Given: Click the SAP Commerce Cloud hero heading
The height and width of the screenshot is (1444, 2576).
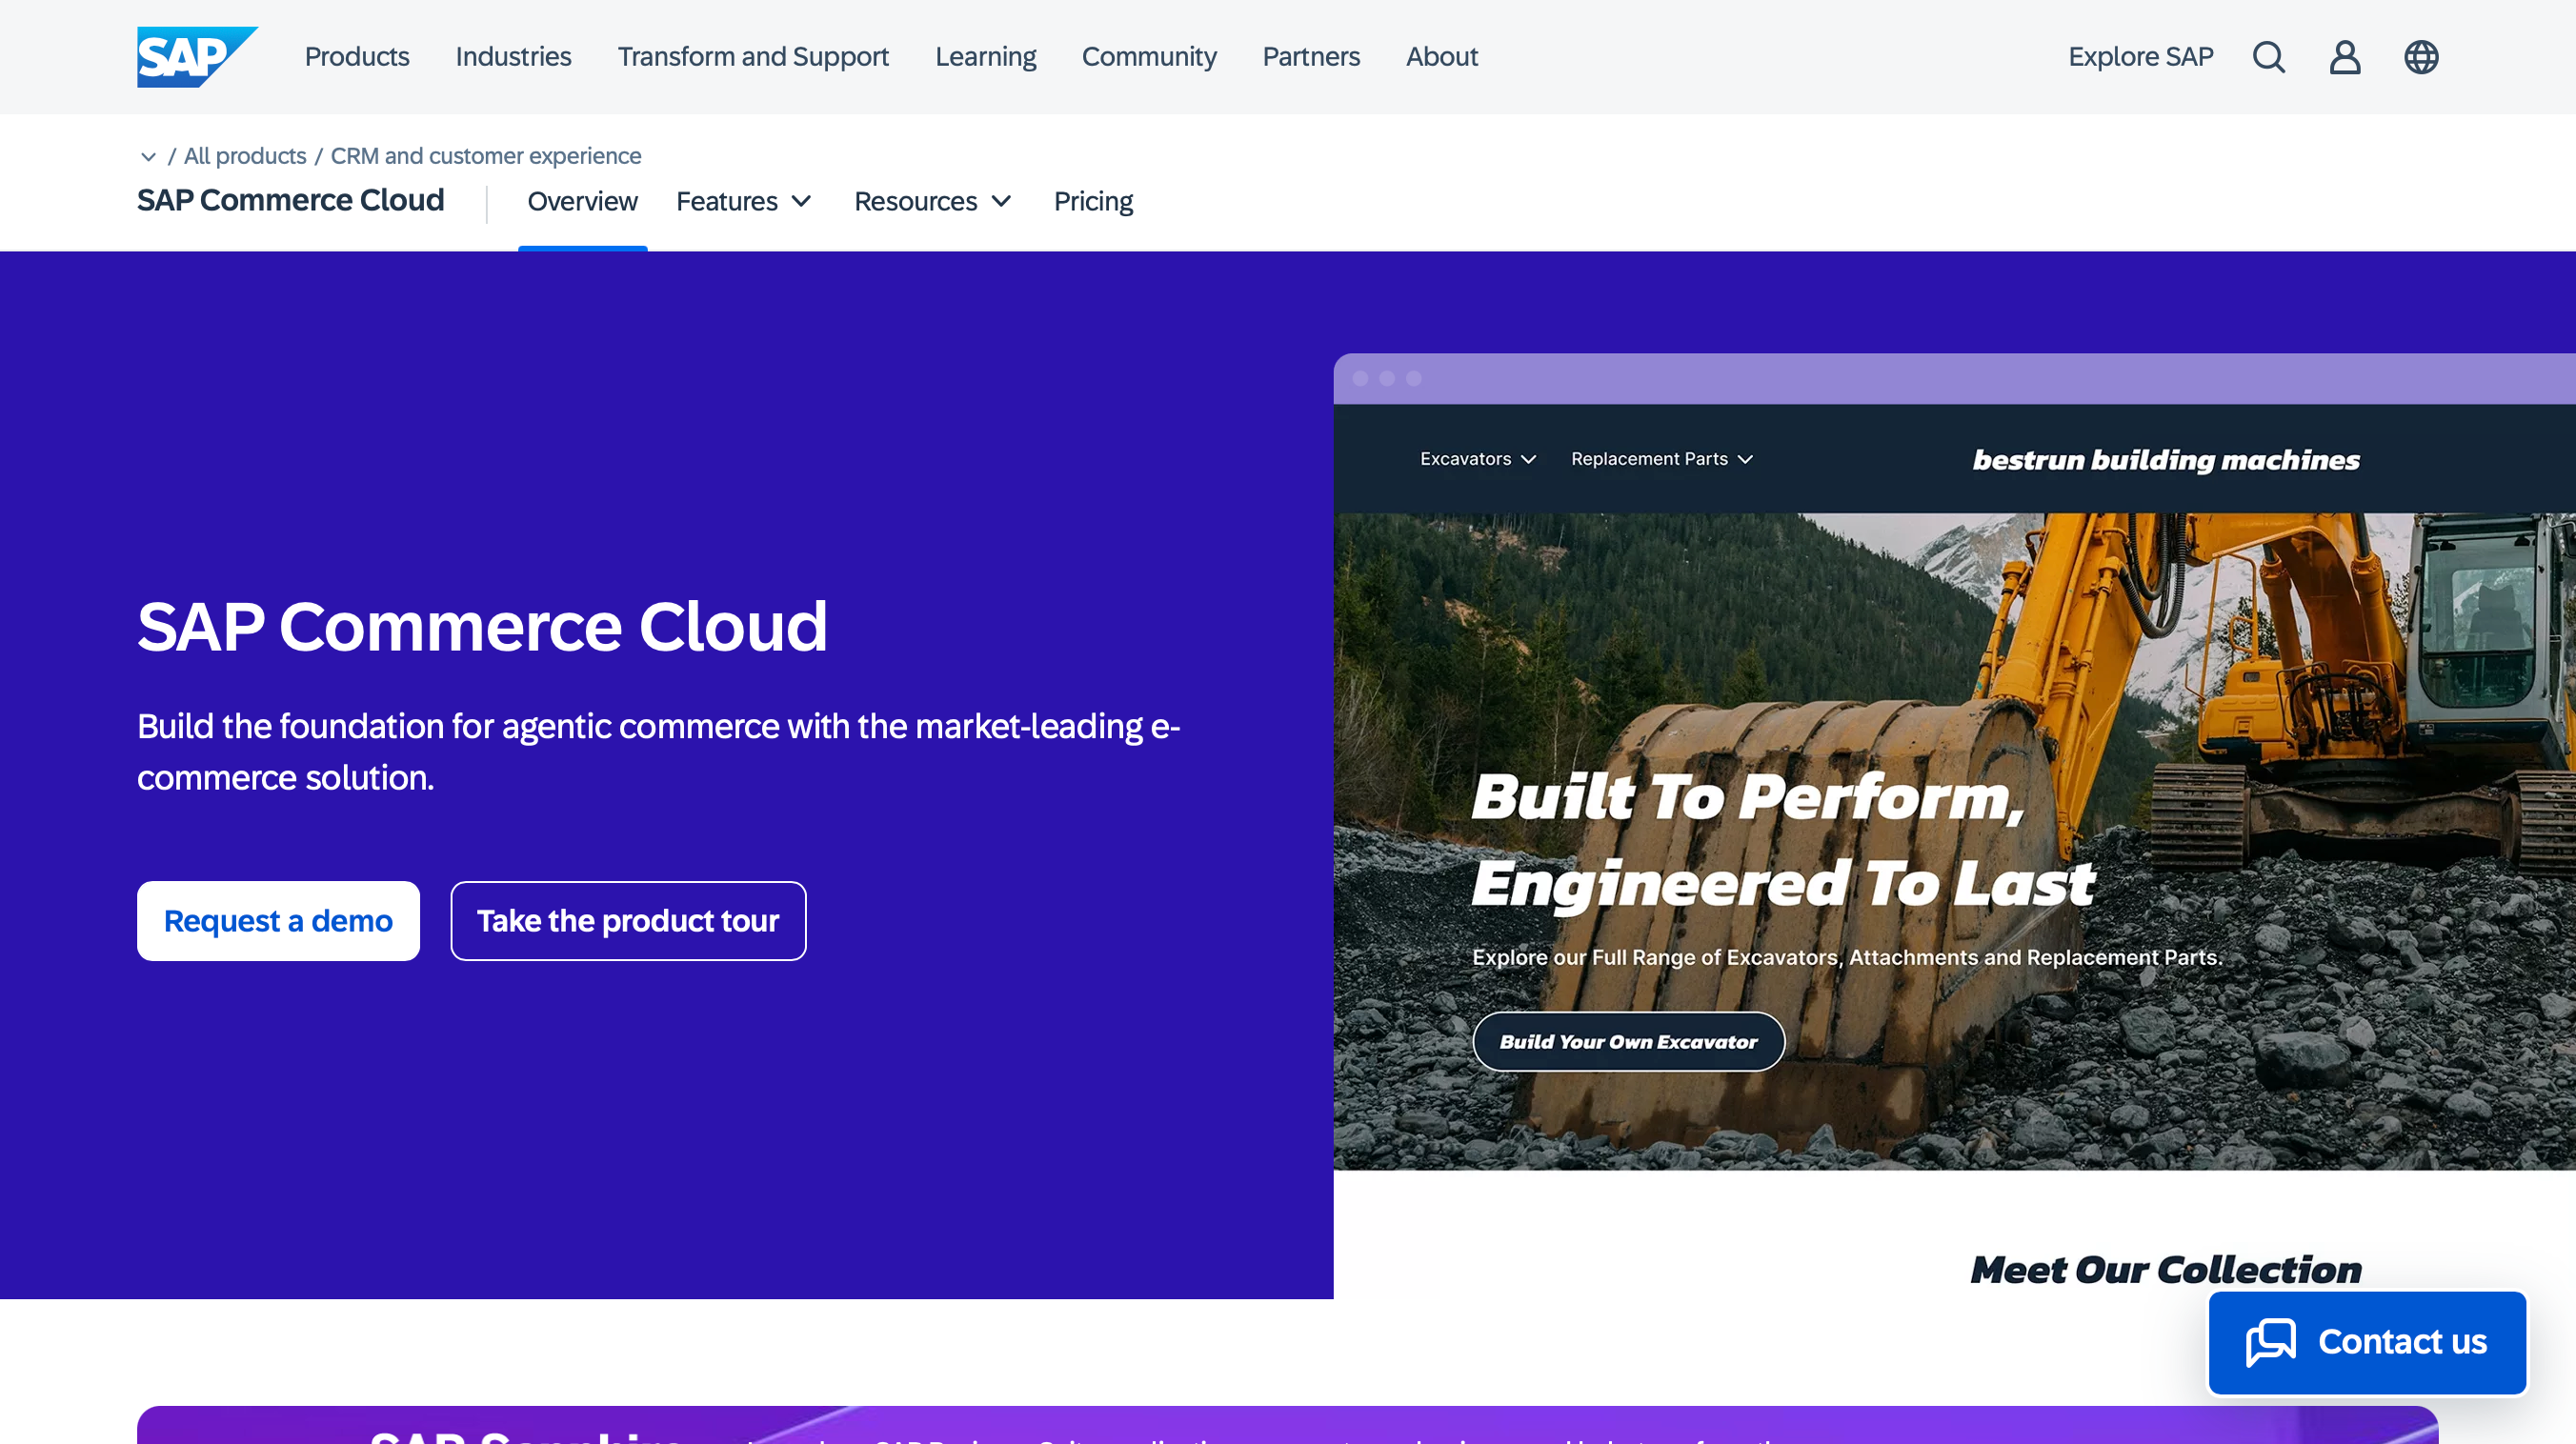Looking at the screenshot, I should (482, 627).
